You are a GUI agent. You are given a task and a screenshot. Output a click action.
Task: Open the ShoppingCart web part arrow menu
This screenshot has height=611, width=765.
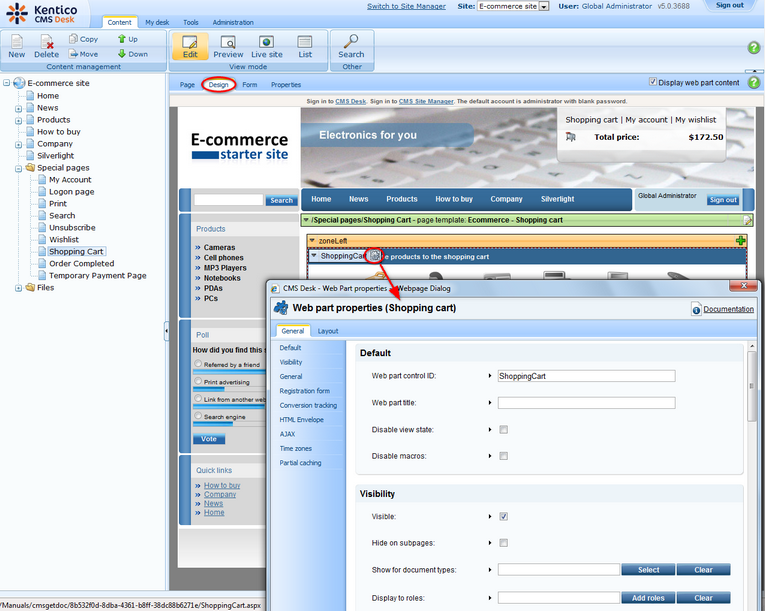click(315, 256)
